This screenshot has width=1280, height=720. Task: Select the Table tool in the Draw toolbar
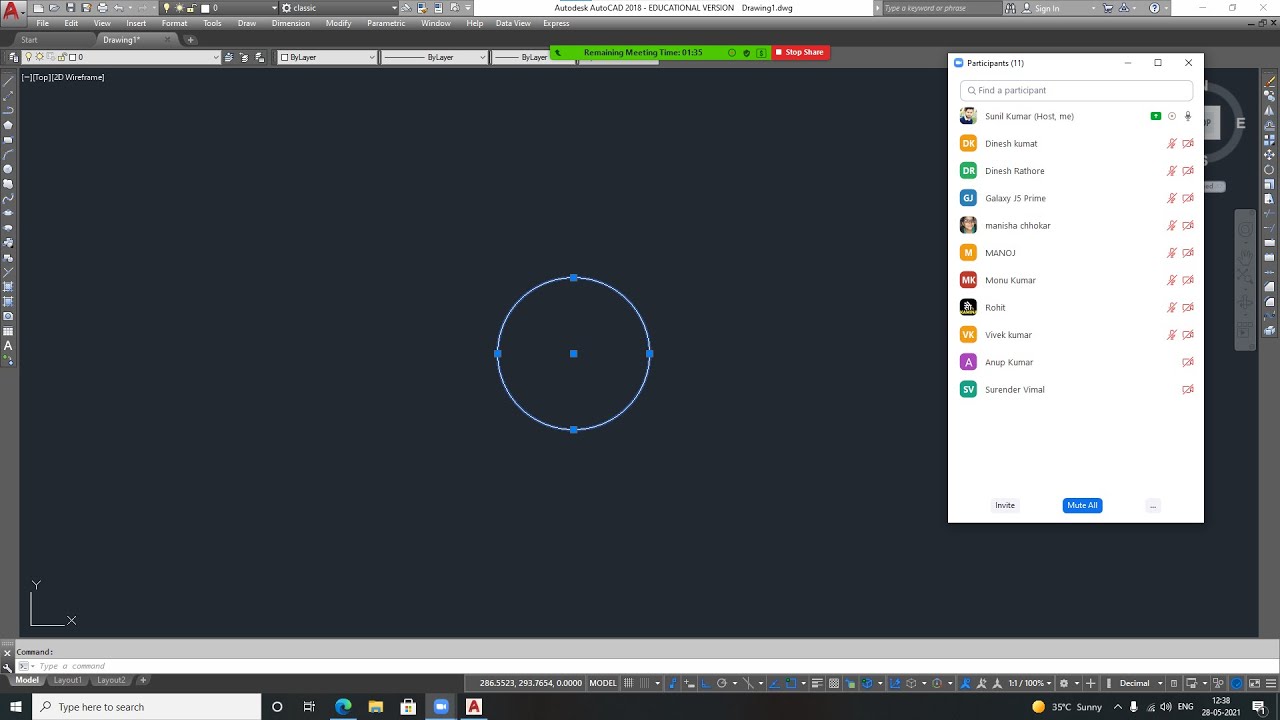8,331
